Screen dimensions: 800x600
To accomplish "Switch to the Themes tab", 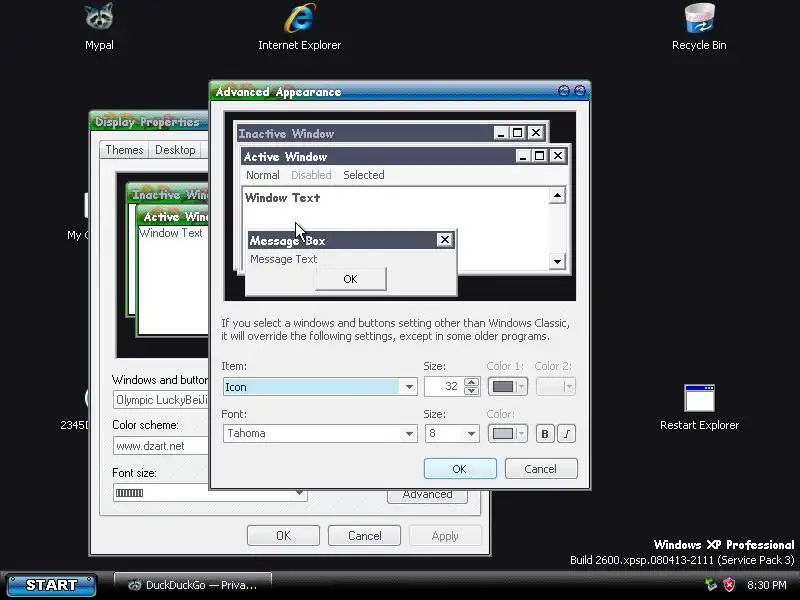I will point(124,150).
